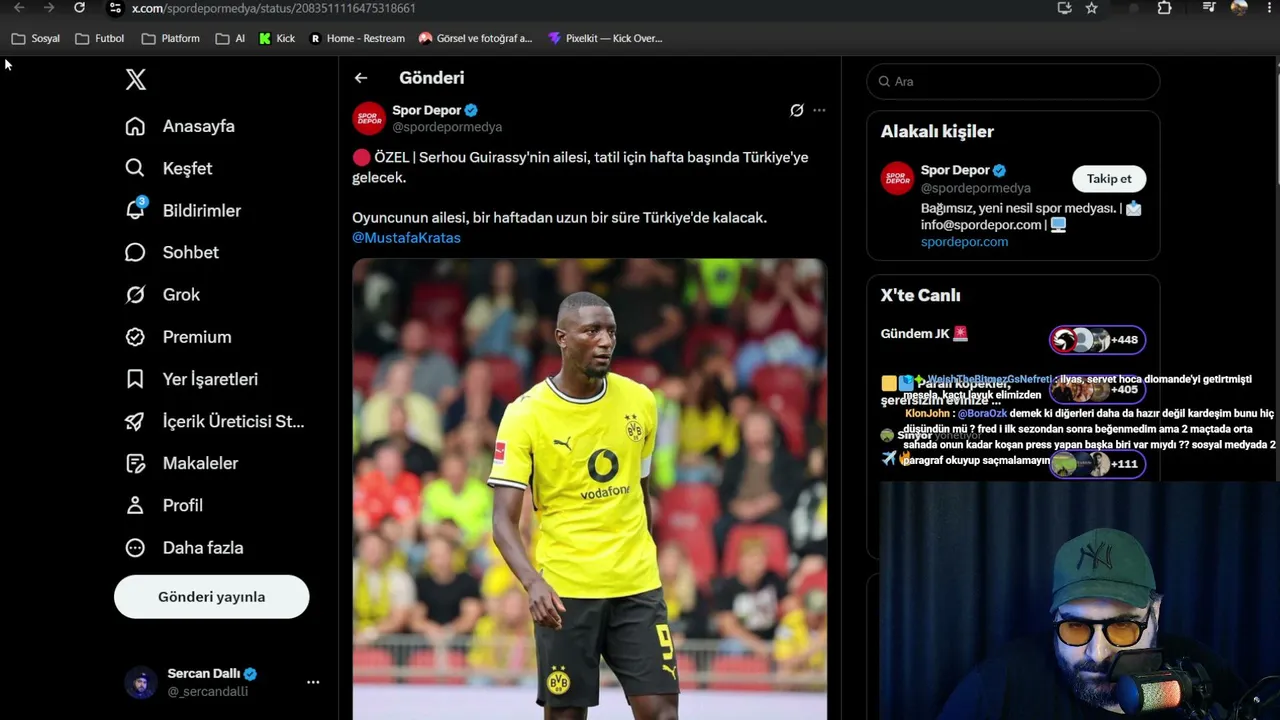The width and height of the screenshot is (1280, 720).
Task: Open the X logo home link
Action: coord(136,80)
